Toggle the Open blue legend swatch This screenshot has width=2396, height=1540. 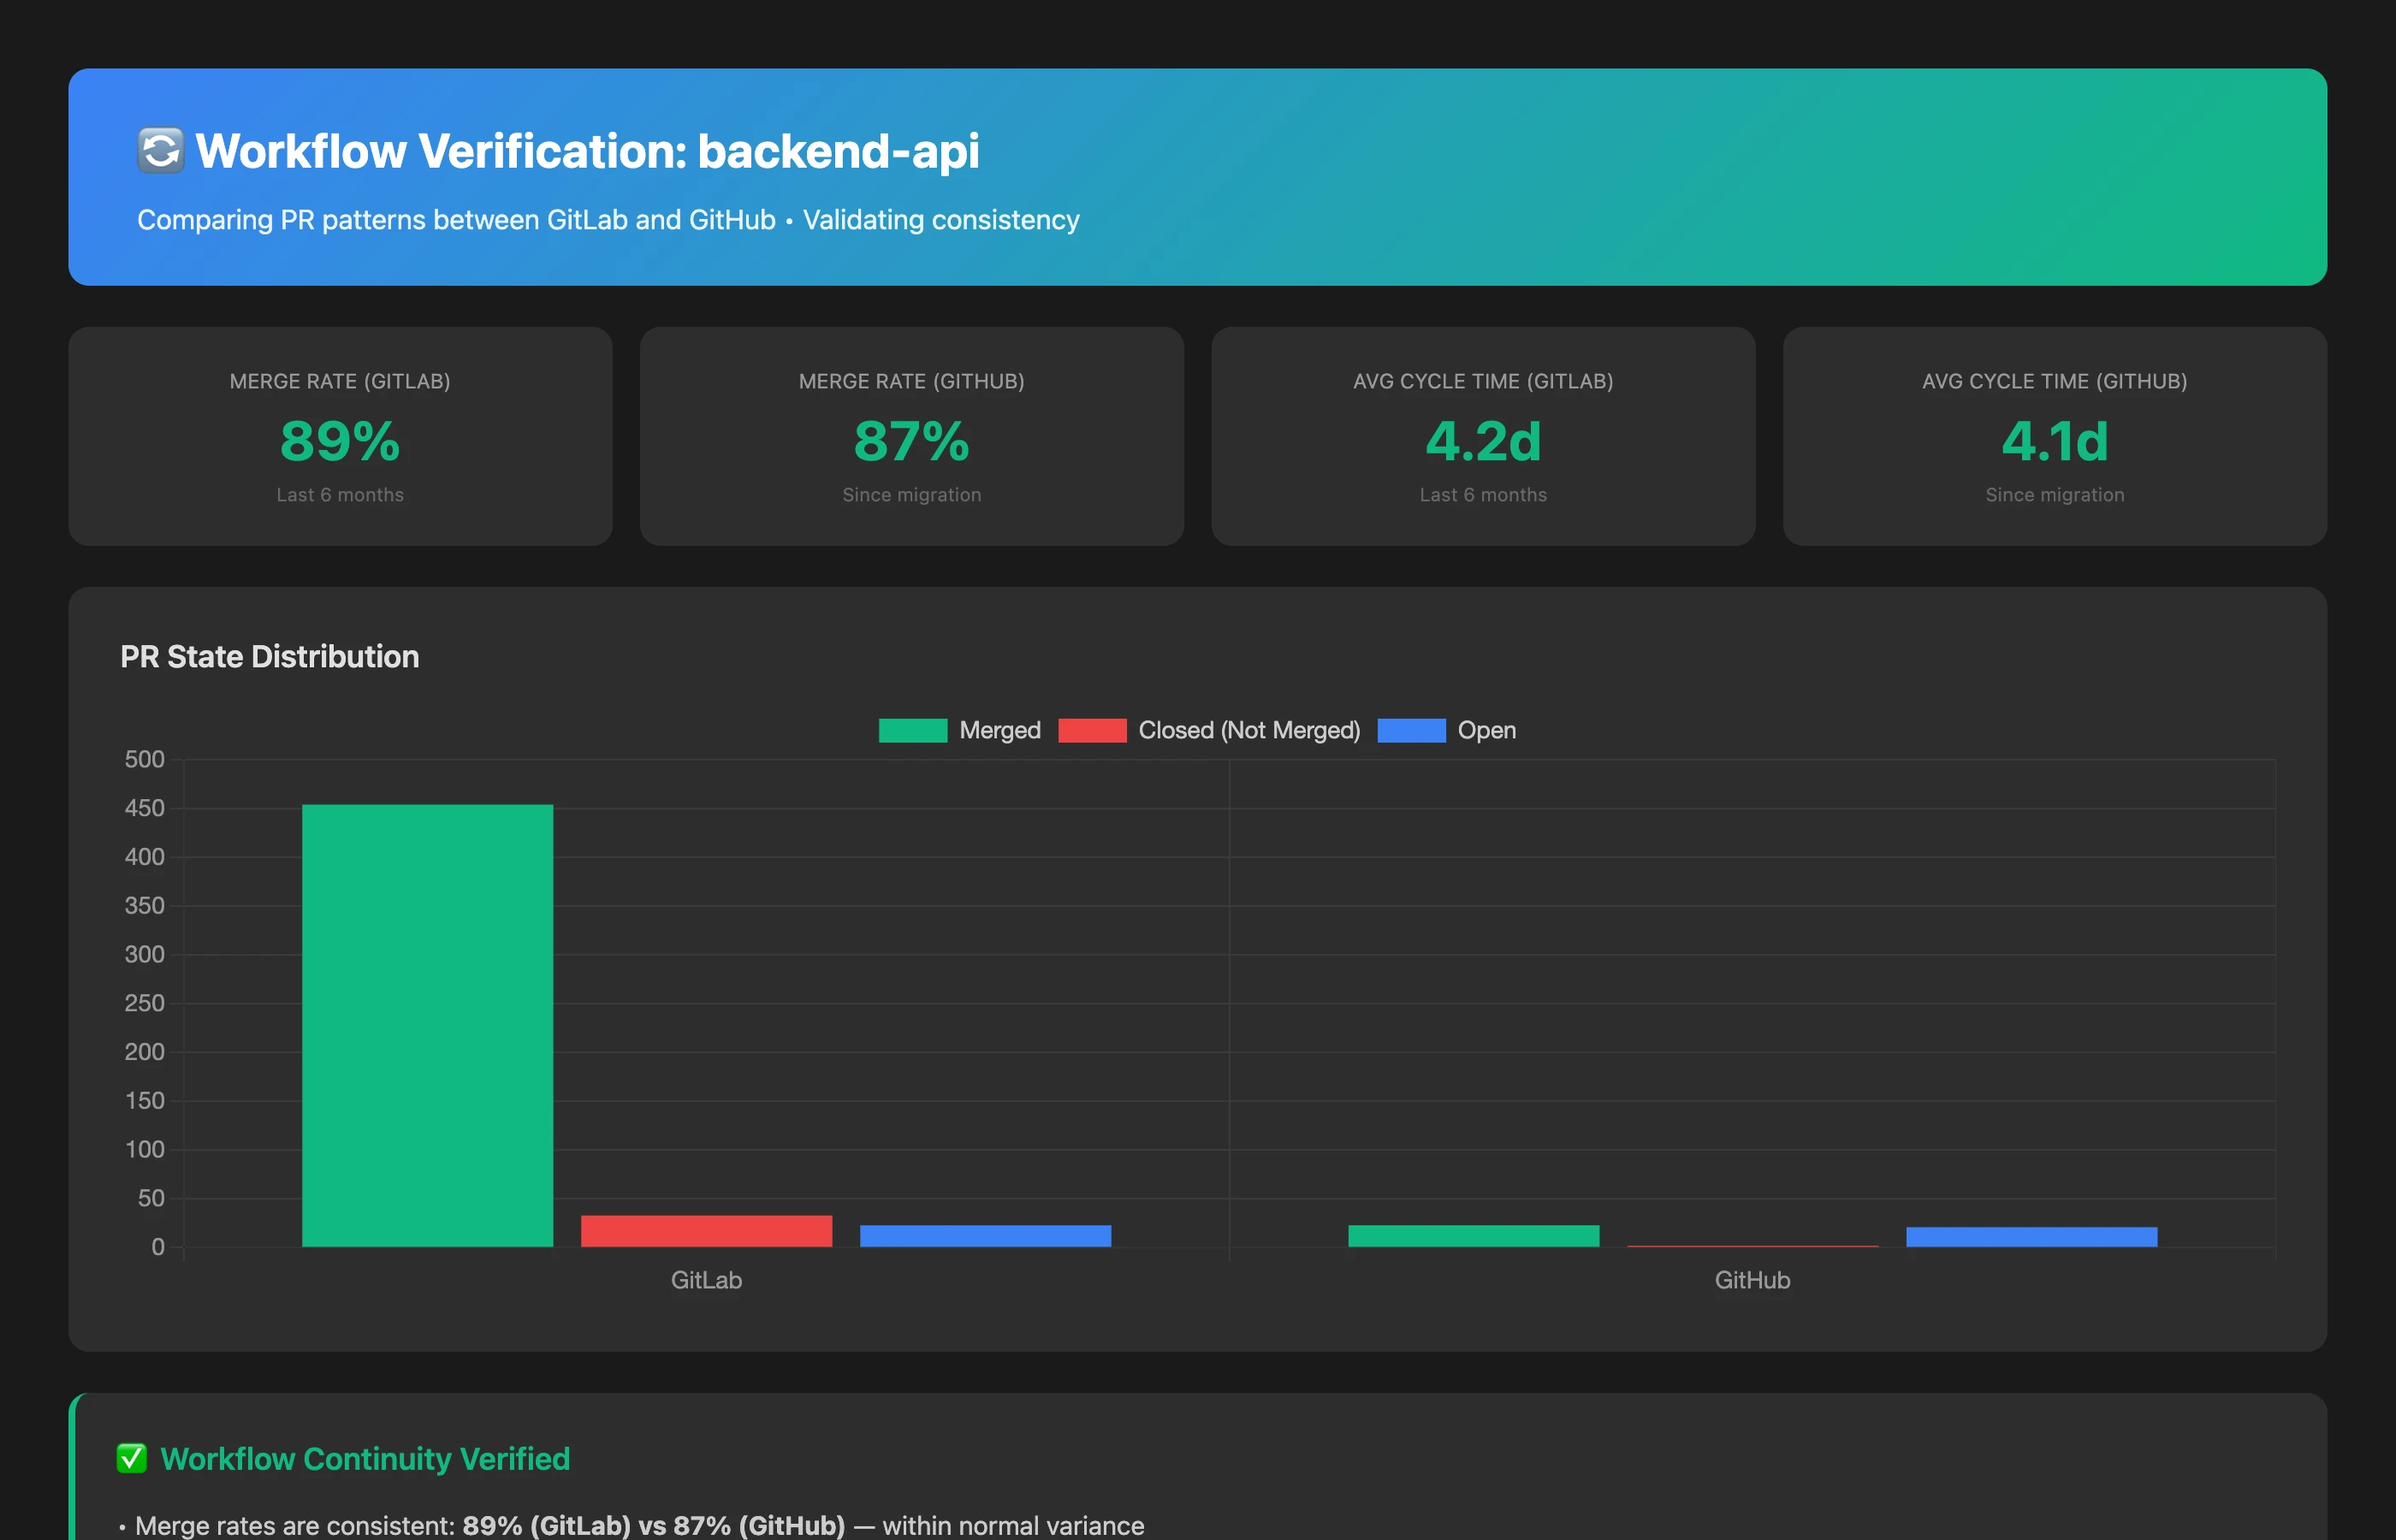point(1411,730)
